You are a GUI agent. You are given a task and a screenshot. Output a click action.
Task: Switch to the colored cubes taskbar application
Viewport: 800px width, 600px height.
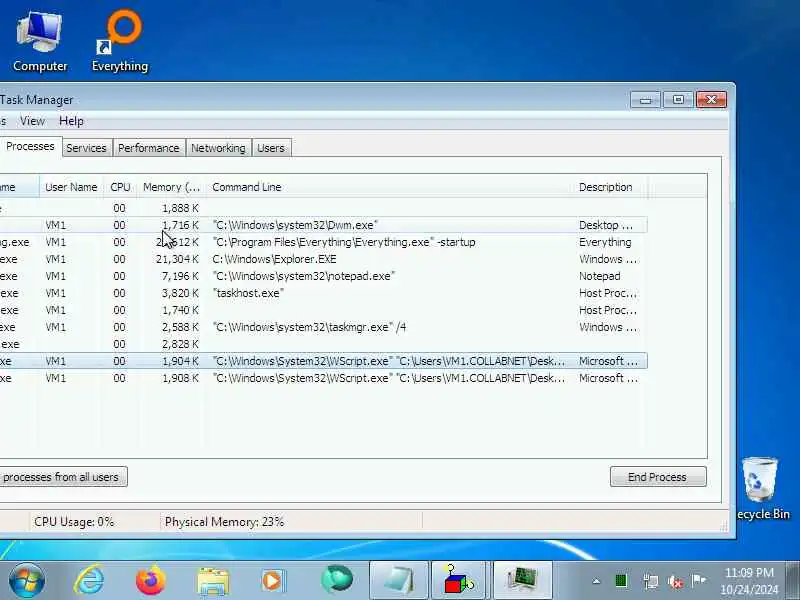pyautogui.click(x=459, y=580)
